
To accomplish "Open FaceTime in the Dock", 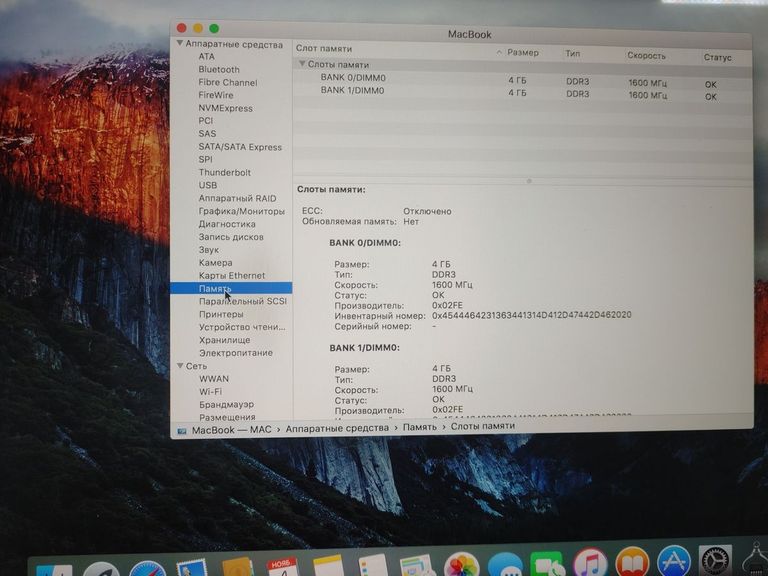I will 547,563.
